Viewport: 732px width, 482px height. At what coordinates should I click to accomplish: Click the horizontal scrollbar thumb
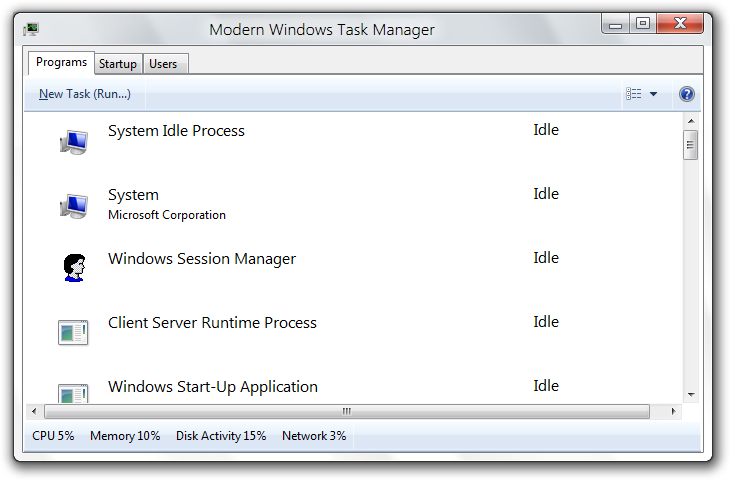[x=347, y=411]
